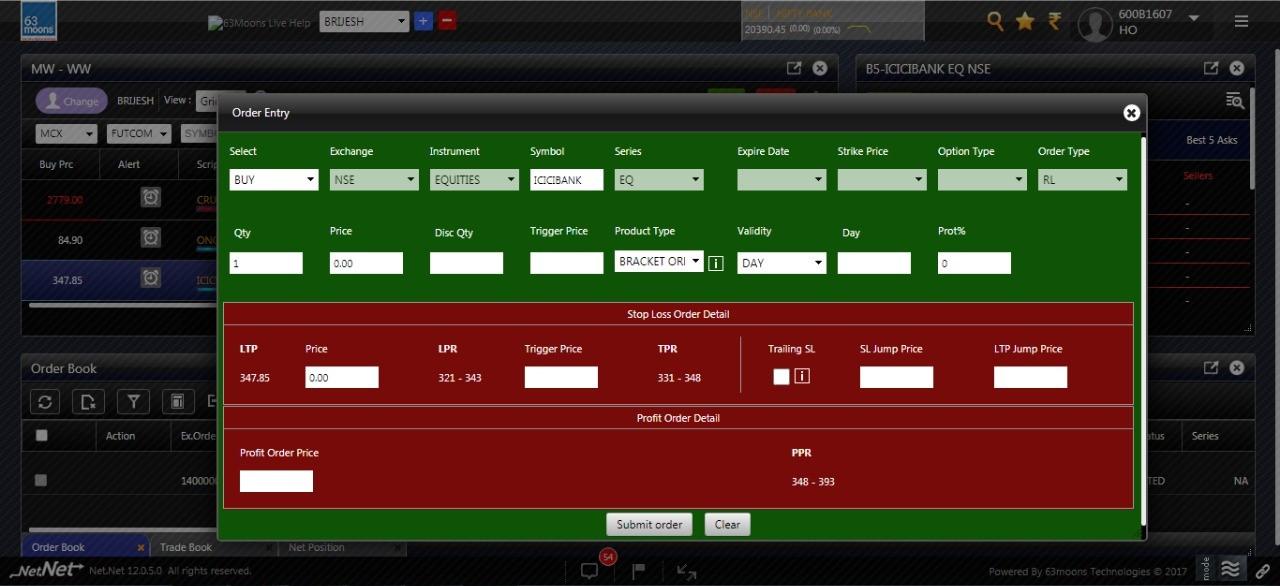Open the Validity DAY dropdown
1280x586 pixels.
(782, 263)
